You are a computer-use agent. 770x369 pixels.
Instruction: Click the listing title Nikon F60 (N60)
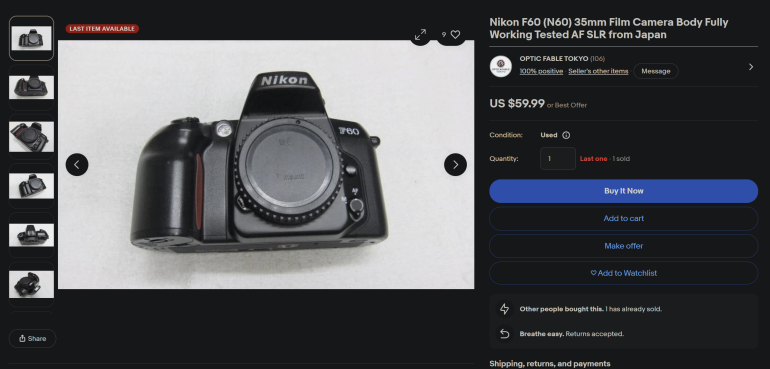(x=608, y=28)
